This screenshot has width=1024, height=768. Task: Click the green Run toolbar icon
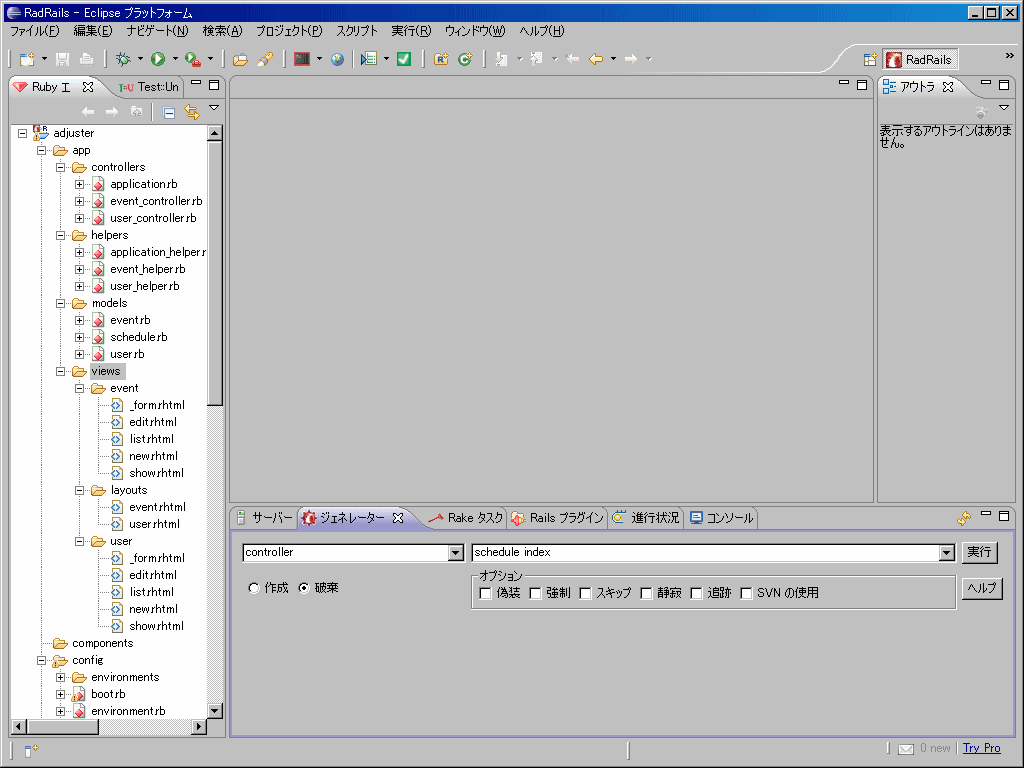[x=156, y=58]
